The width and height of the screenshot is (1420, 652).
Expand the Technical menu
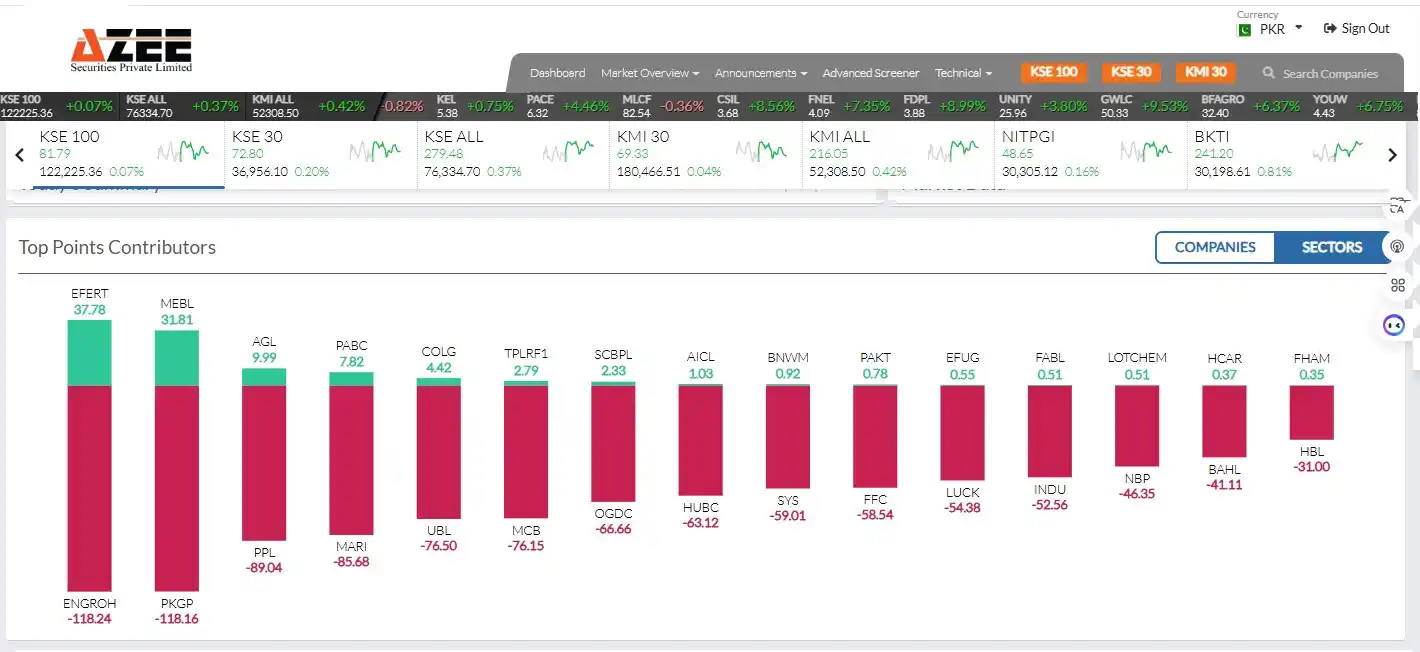click(963, 73)
